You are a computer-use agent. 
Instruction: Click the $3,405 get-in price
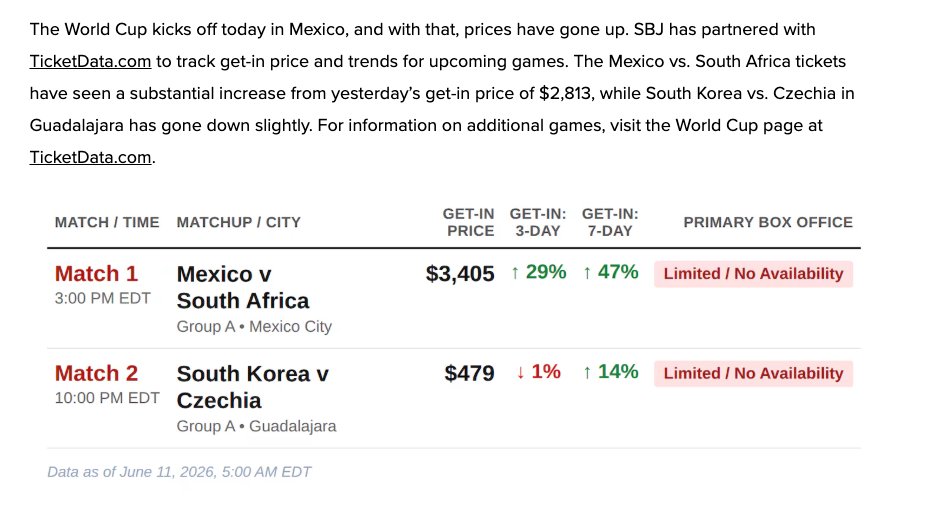tap(460, 274)
